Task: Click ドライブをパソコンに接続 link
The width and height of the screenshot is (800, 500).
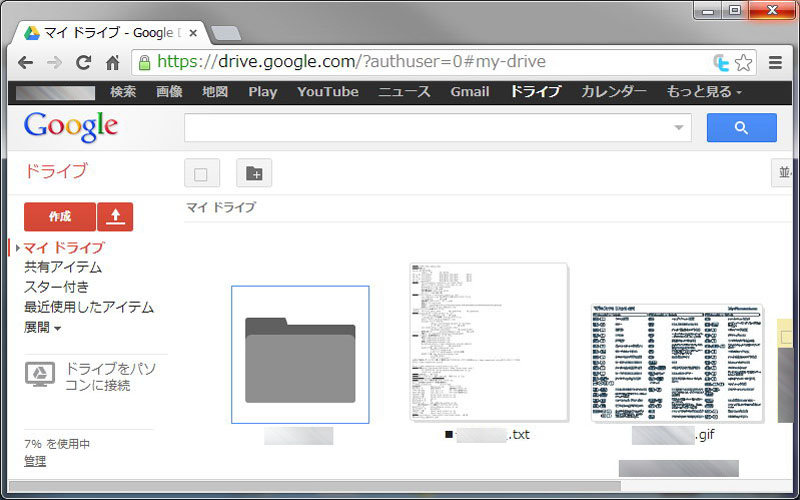Action: pos(110,377)
